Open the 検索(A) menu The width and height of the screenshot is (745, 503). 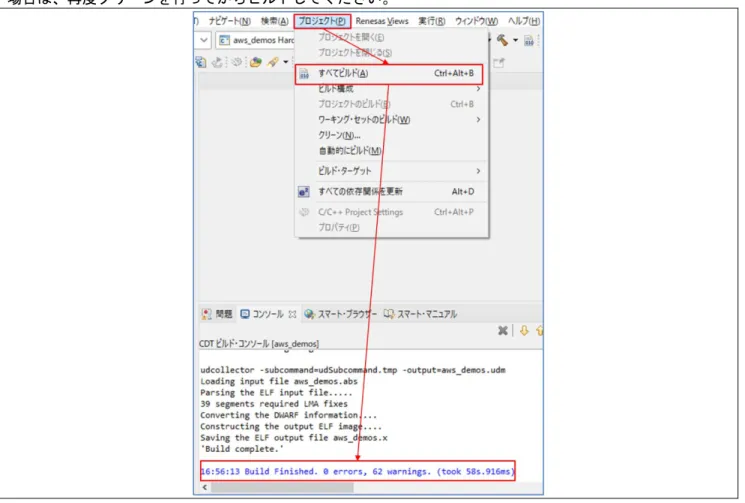[275, 21]
